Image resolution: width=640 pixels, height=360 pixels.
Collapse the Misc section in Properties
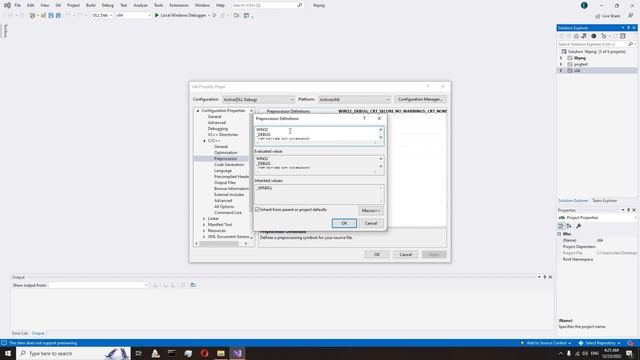560,234
